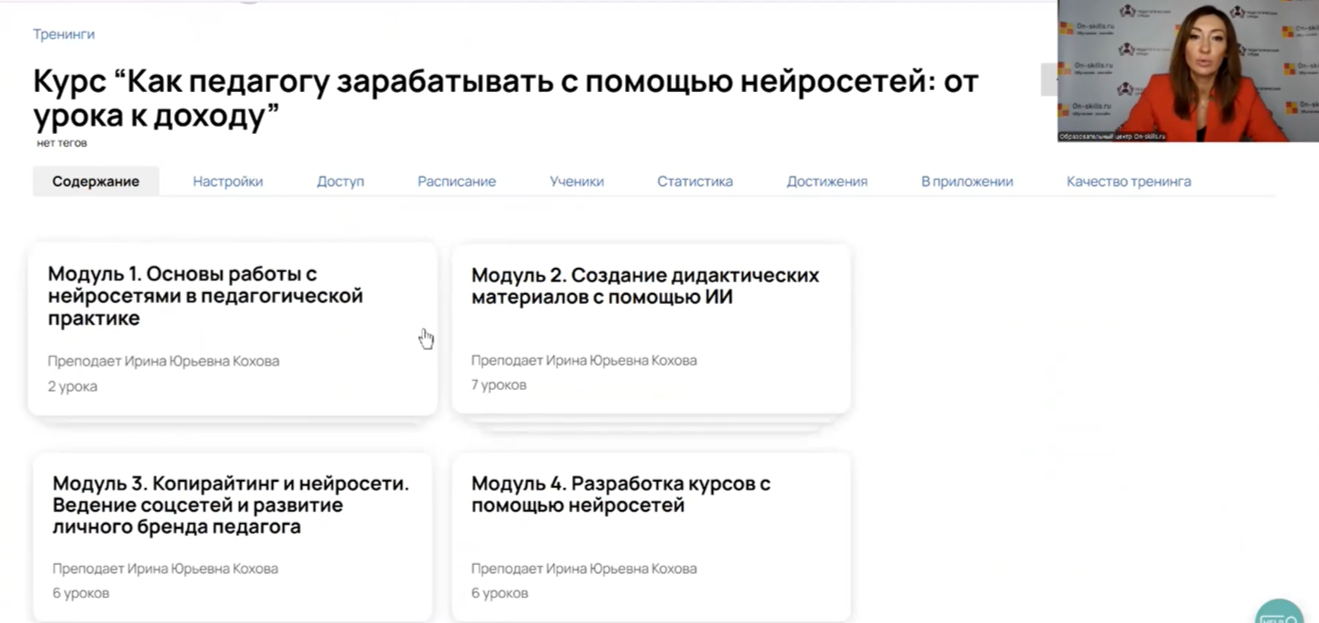The image size is (1319, 623).
Task: Select the Содержание tab
Action: click(96, 181)
